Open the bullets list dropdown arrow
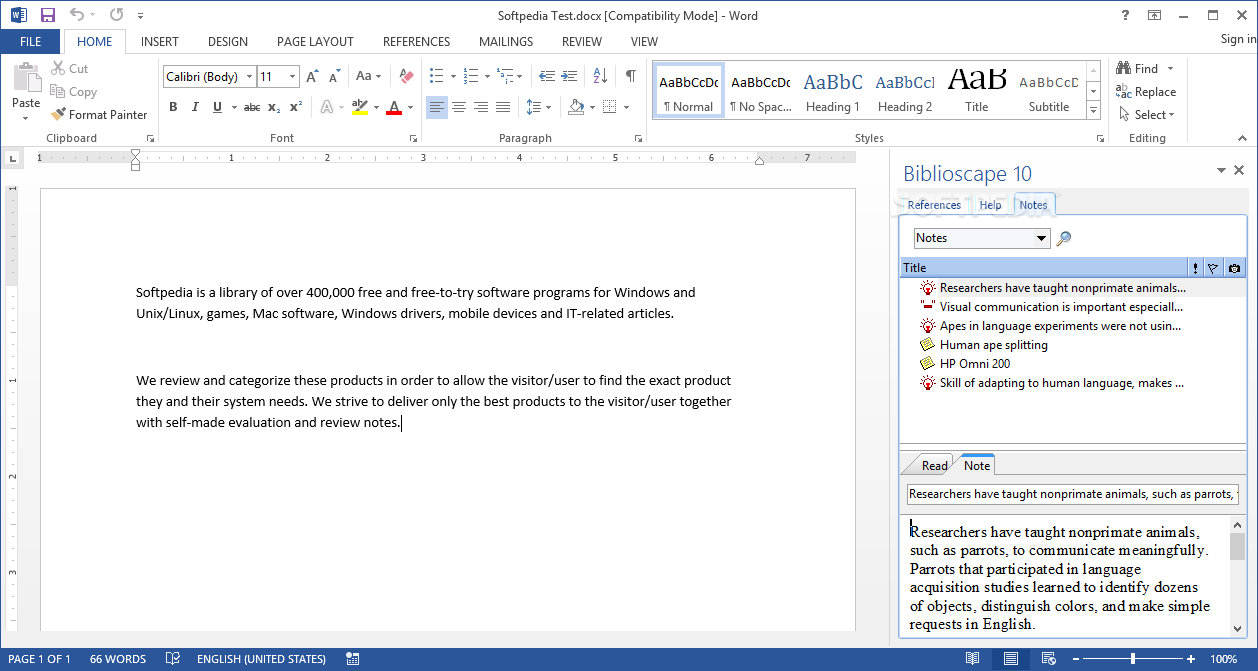This screenshot has height=671, width=1258. [453, 77]
